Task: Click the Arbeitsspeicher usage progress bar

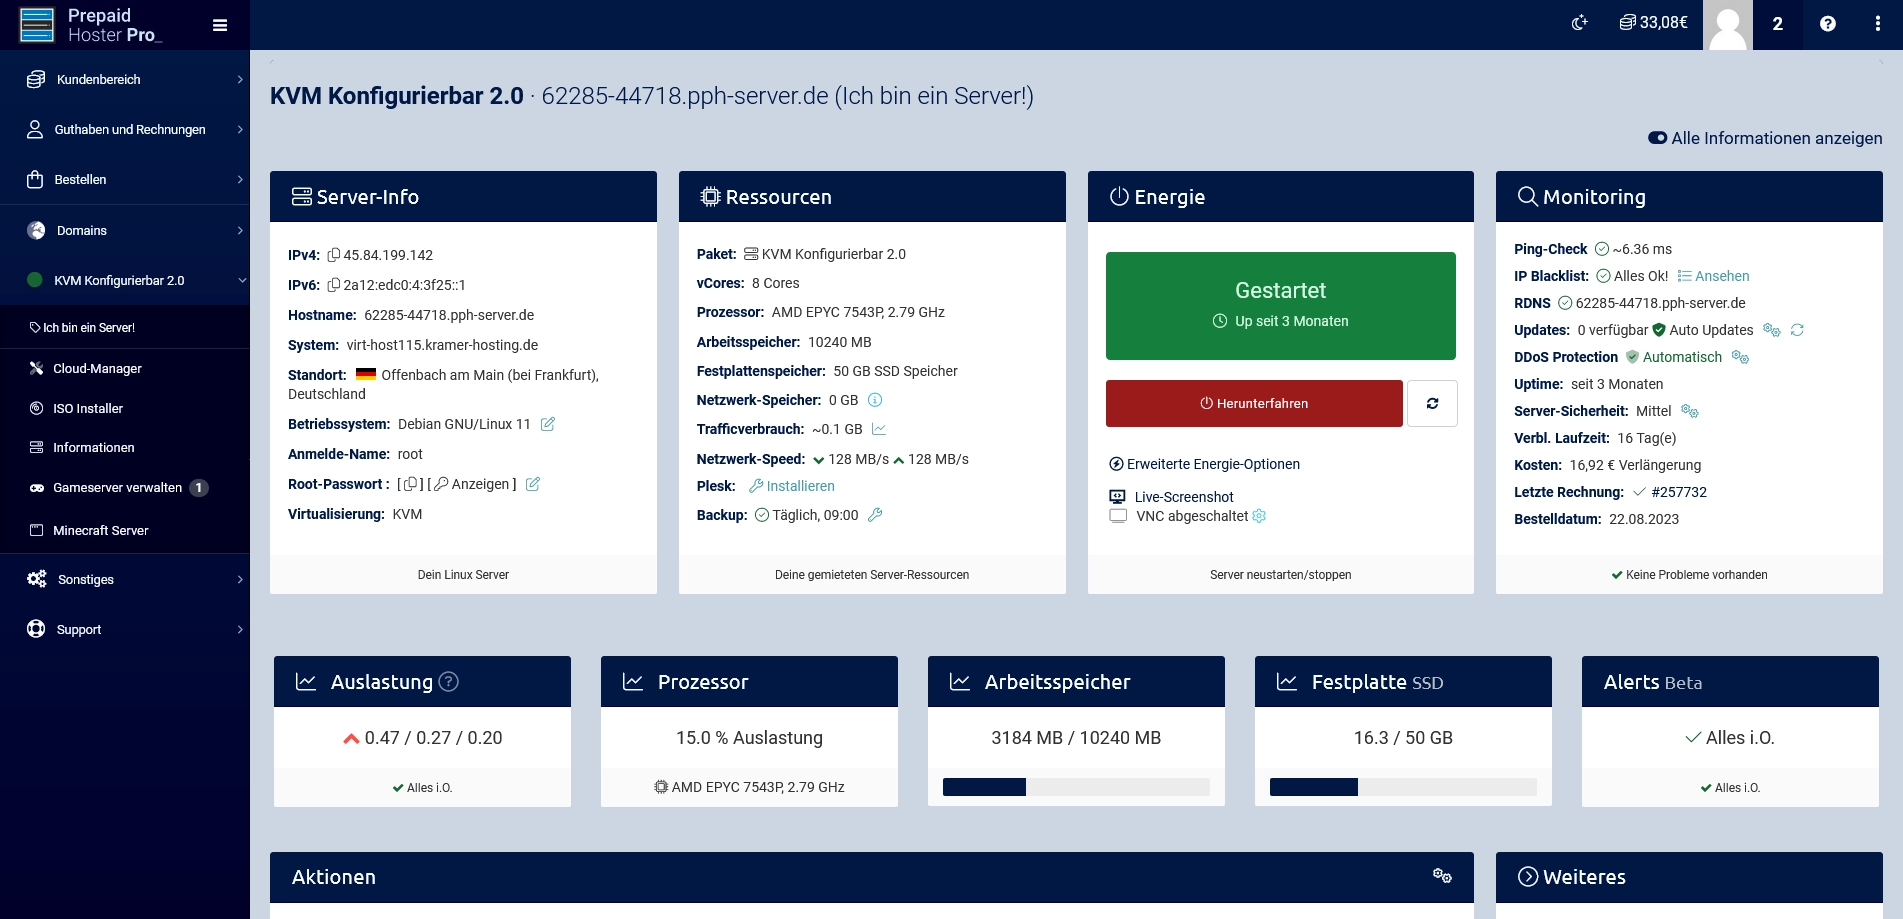Action: [1076, 787]
